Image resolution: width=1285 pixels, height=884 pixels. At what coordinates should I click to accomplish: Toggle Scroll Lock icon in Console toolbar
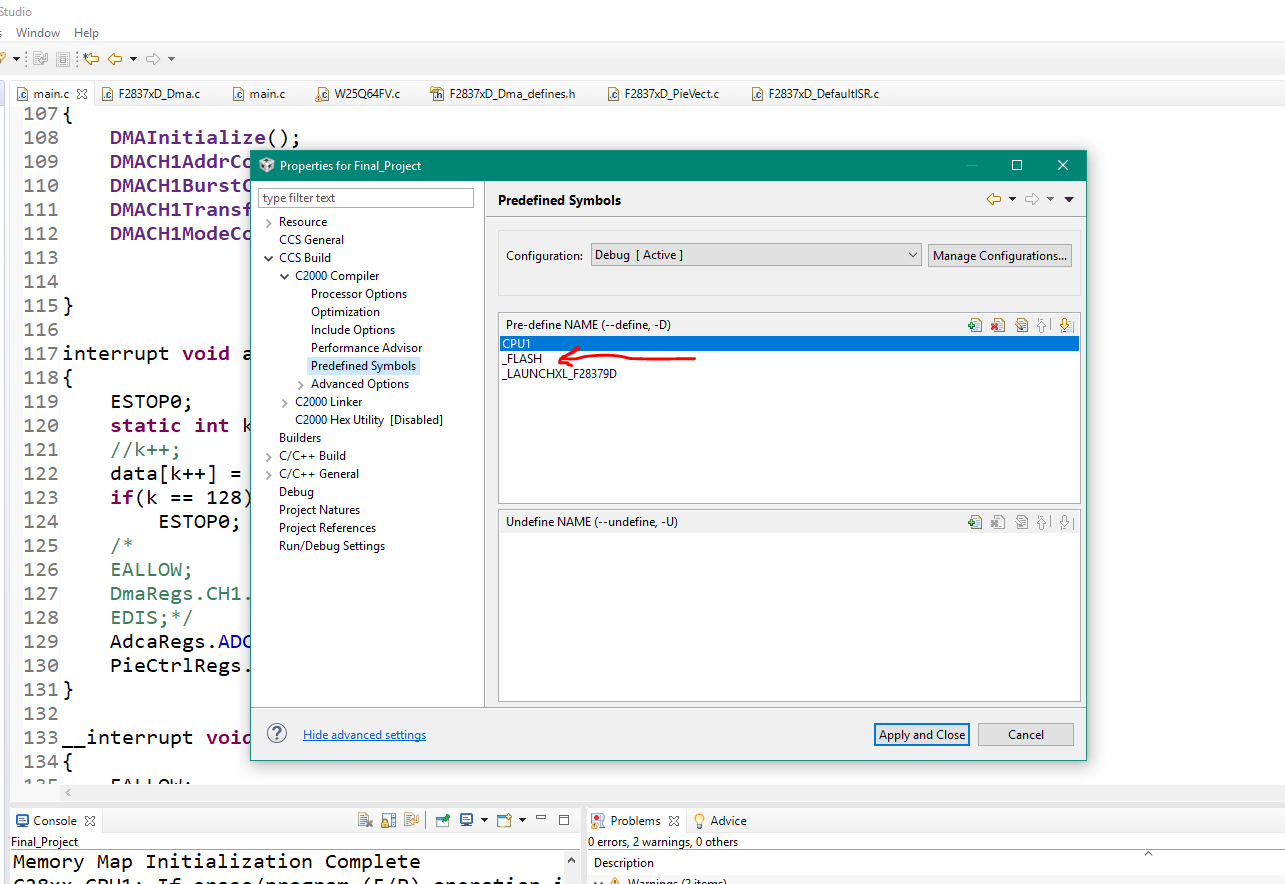388,820
